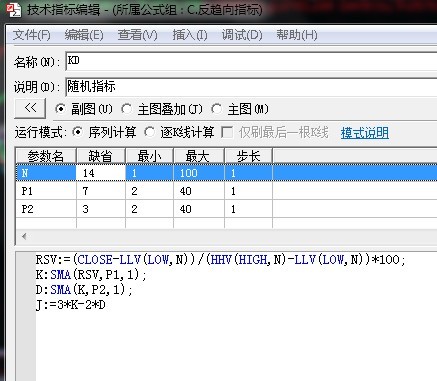Image resolution: width=437 pixels, height=381 pixels.
Task: Toggle 仅刷最后一根K线 checkbox
Action: (x=227, y=132)
